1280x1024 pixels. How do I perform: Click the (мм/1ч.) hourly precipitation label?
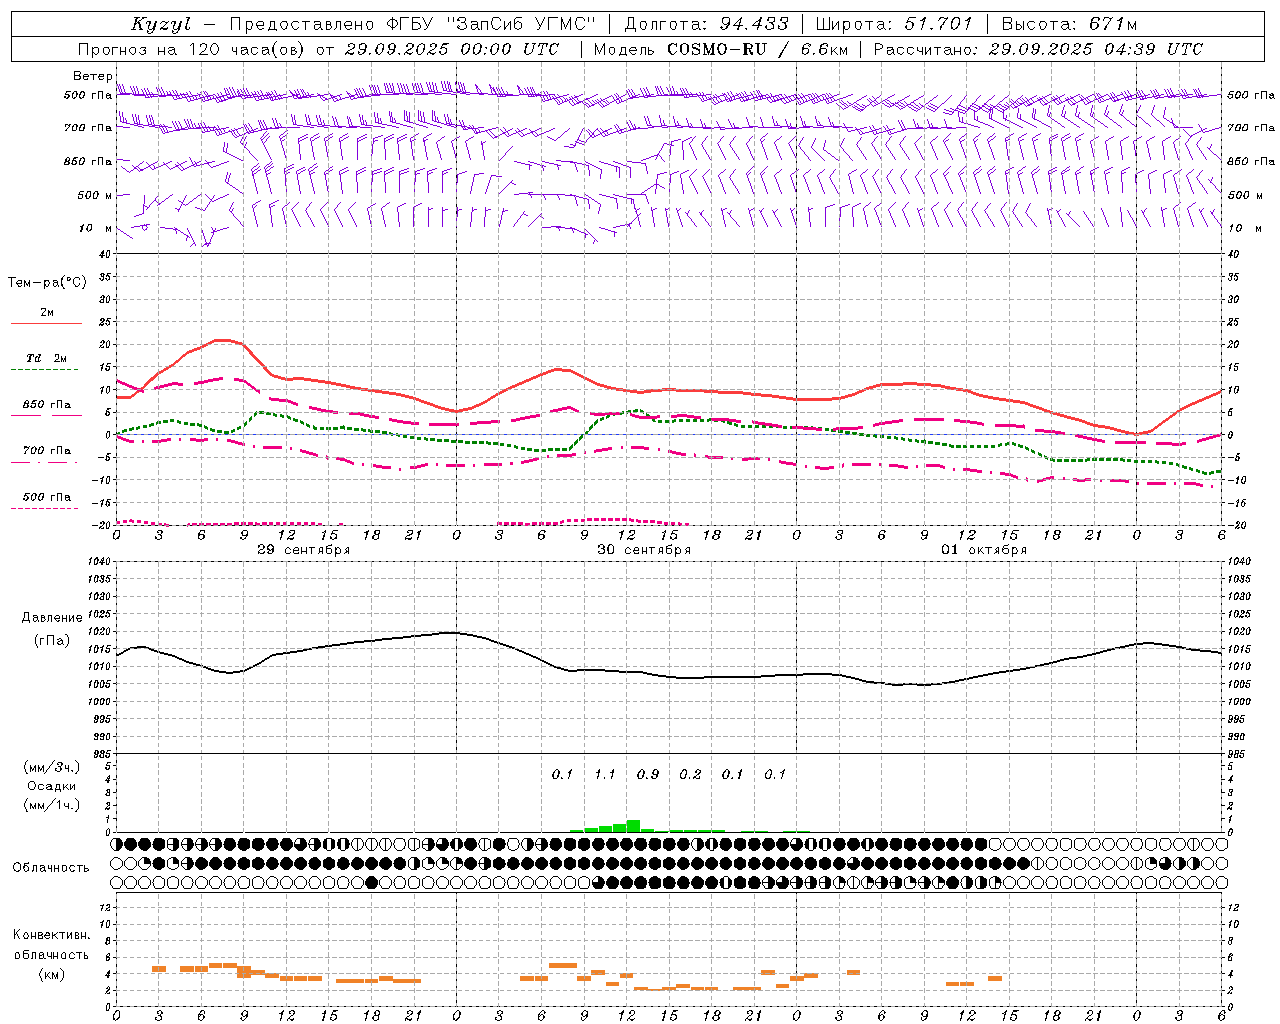tap(52, 805)
